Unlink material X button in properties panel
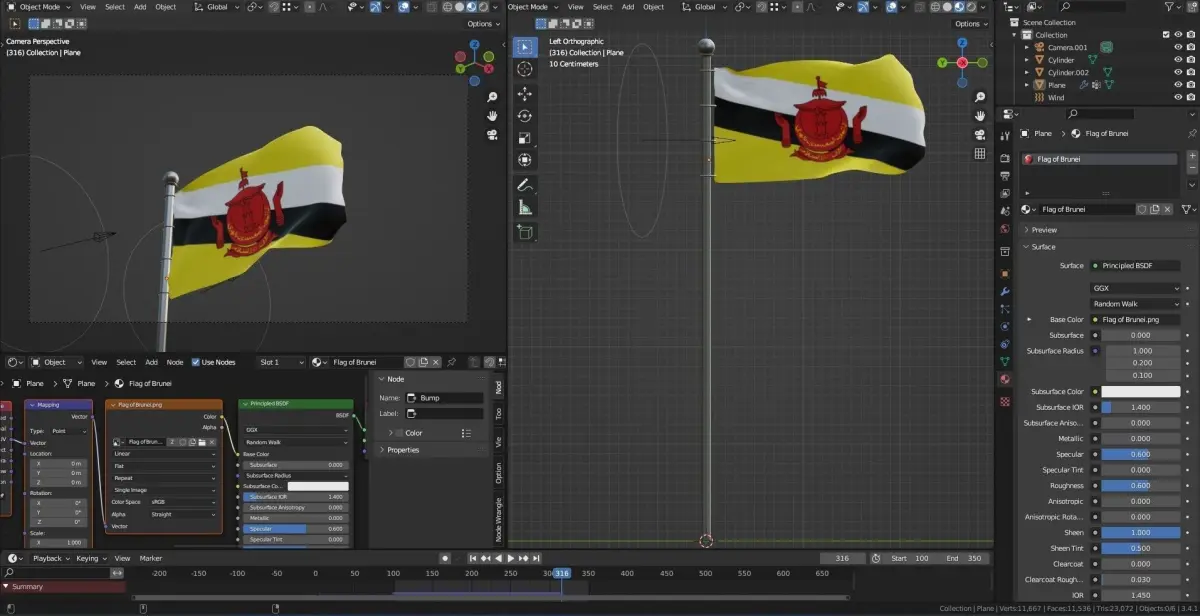1200x616 pixels. tap(1168, 209)
